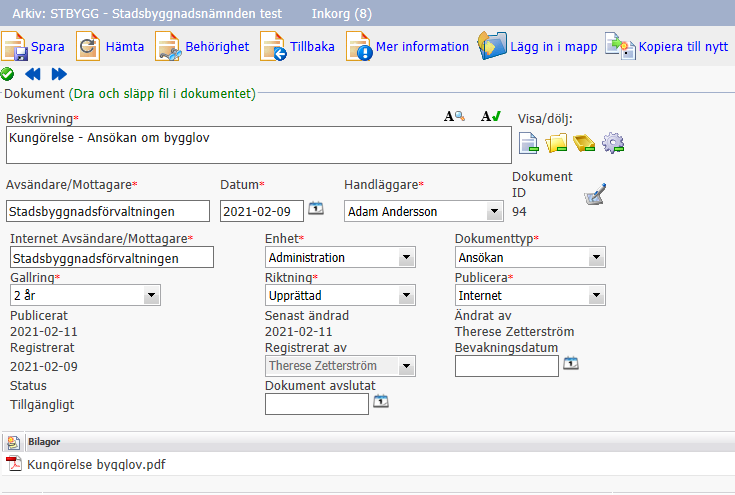Screen dimensions: 735x495
Task: Click the Publicerat date 2021-02-11
Action: (44, 332)
